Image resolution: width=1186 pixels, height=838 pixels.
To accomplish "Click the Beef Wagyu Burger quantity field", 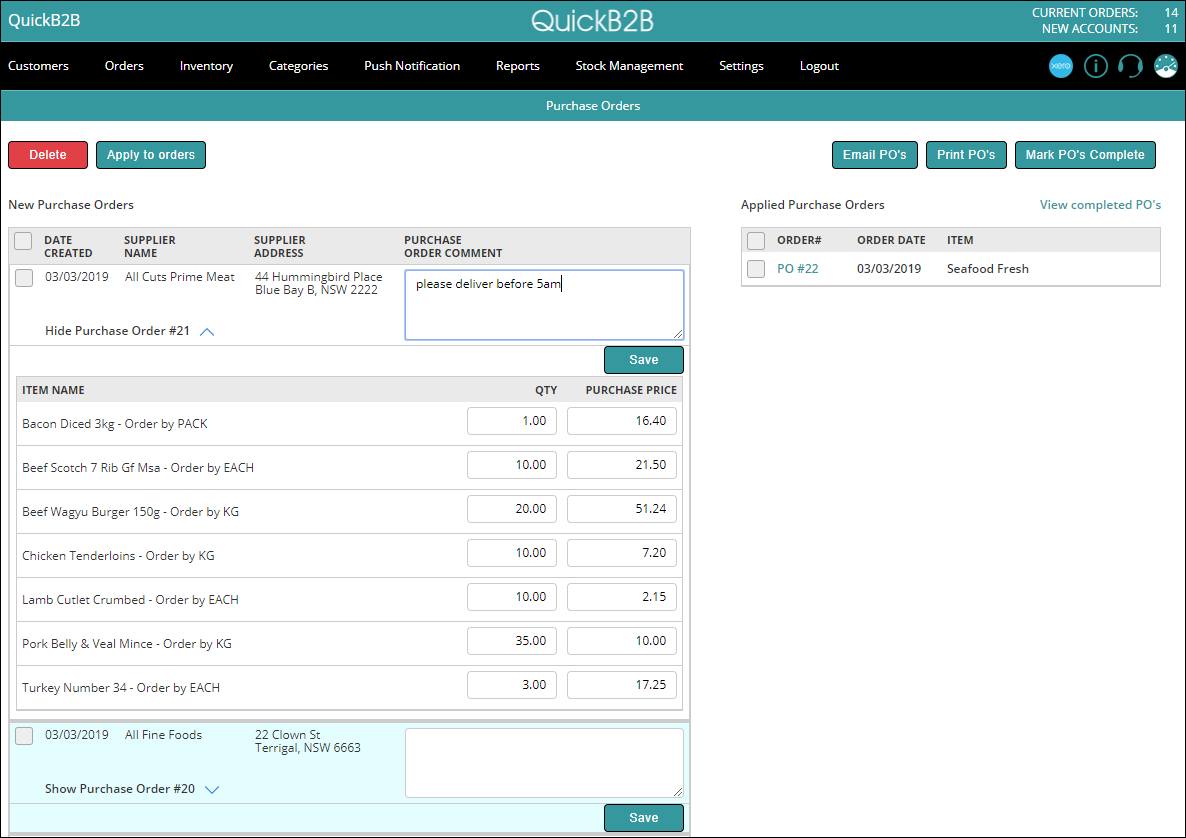I will [511, 509].
